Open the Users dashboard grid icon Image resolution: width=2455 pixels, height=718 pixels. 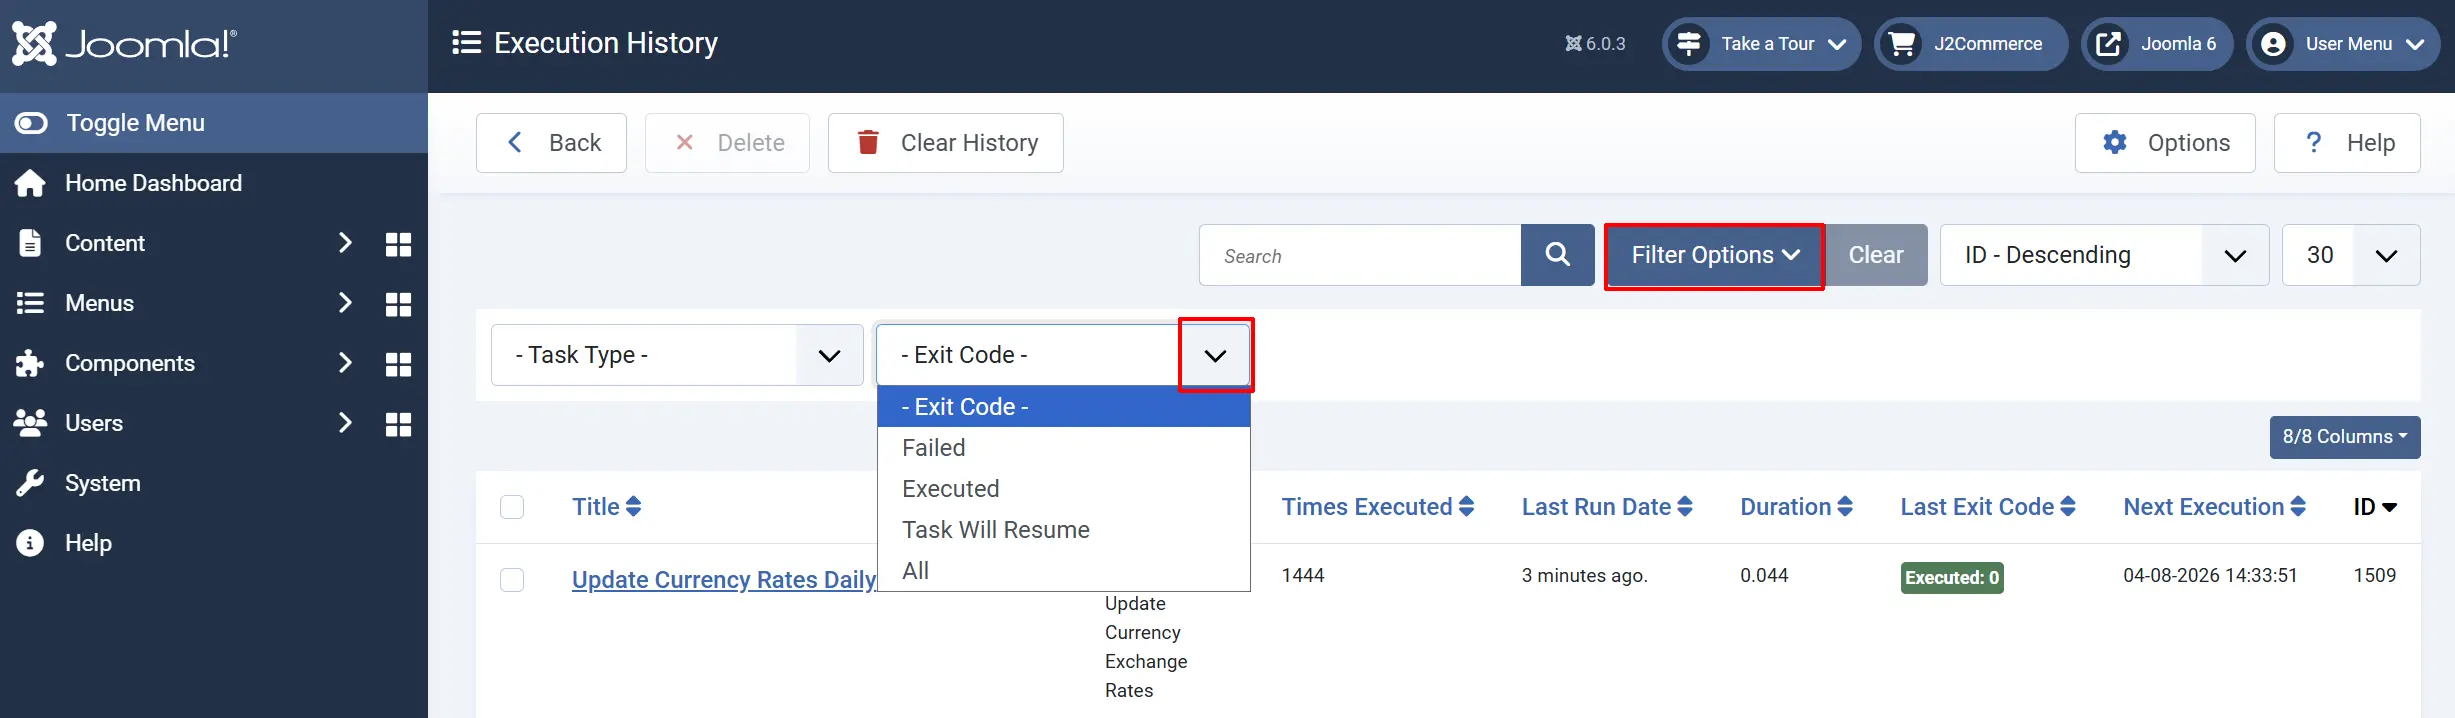tap(398, 424)
